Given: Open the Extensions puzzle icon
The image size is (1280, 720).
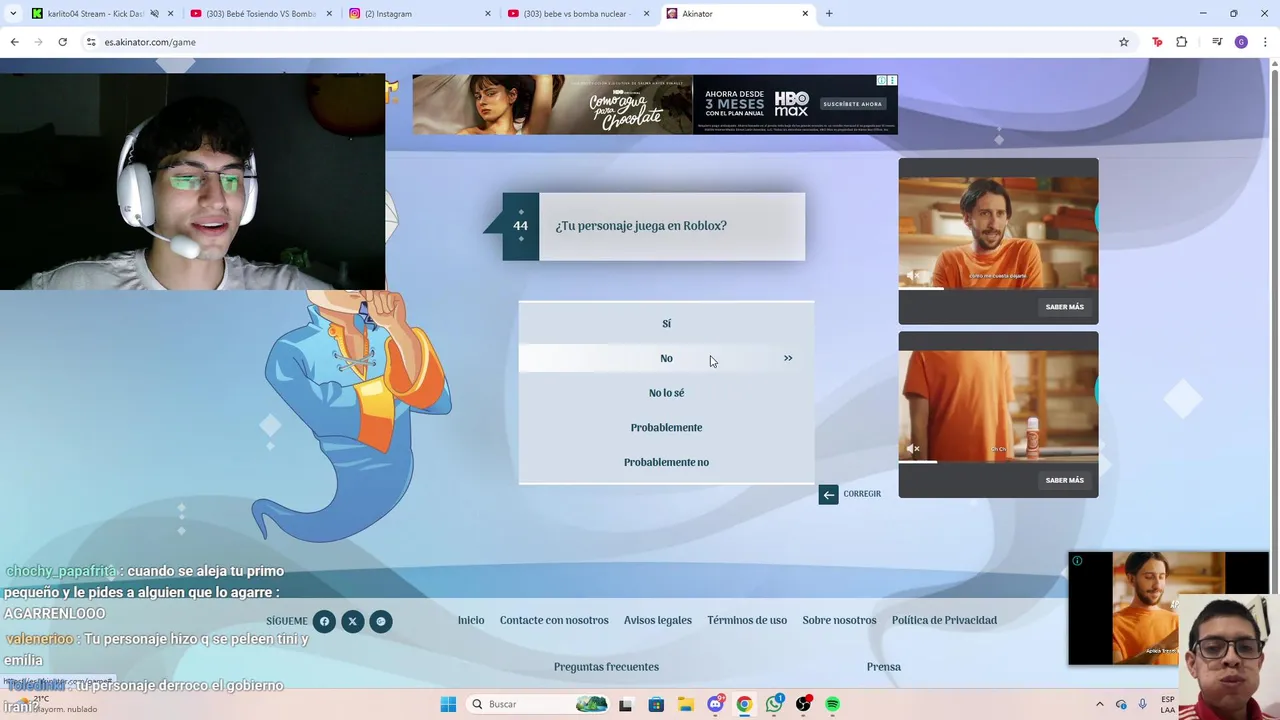Looking at the screenshot, I should 1181,42.
